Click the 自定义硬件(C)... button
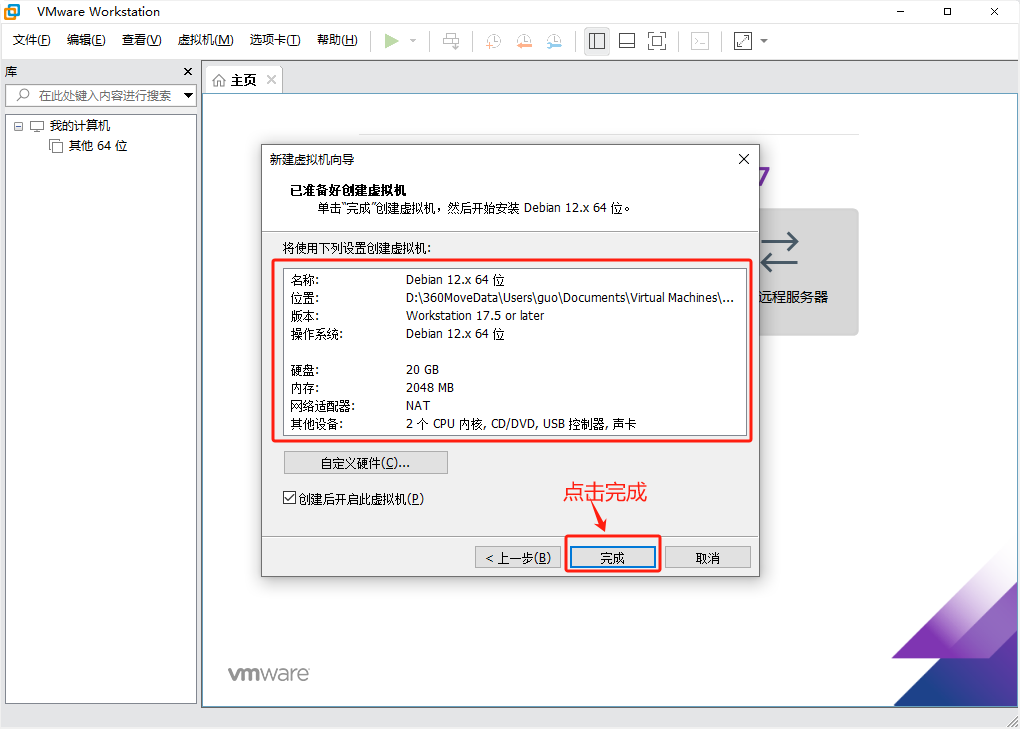The height and width of the screenshot is (729, 1020). click(x=366, y=463)
